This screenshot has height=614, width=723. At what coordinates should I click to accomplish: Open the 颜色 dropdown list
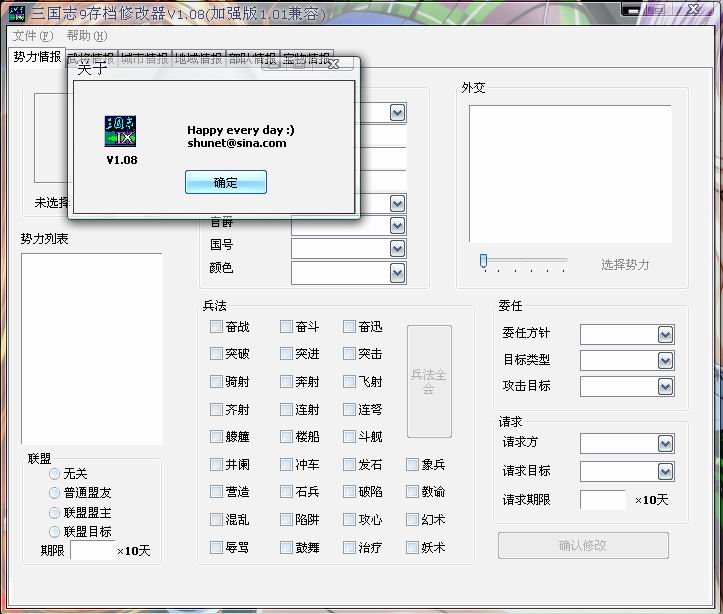tap(397, 272)
